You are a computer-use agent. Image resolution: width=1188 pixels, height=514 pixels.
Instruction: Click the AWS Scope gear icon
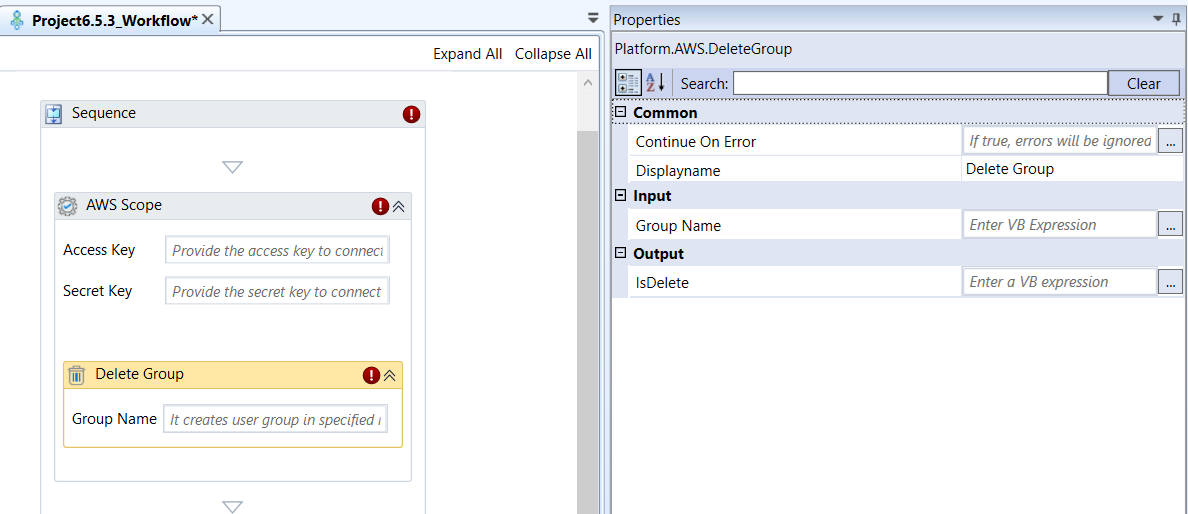click(x=68, y=205)
